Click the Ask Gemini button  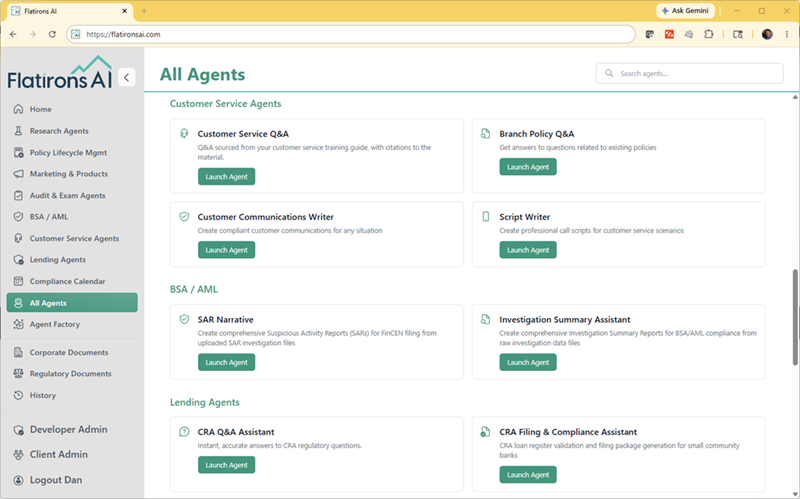pos(685,11)
